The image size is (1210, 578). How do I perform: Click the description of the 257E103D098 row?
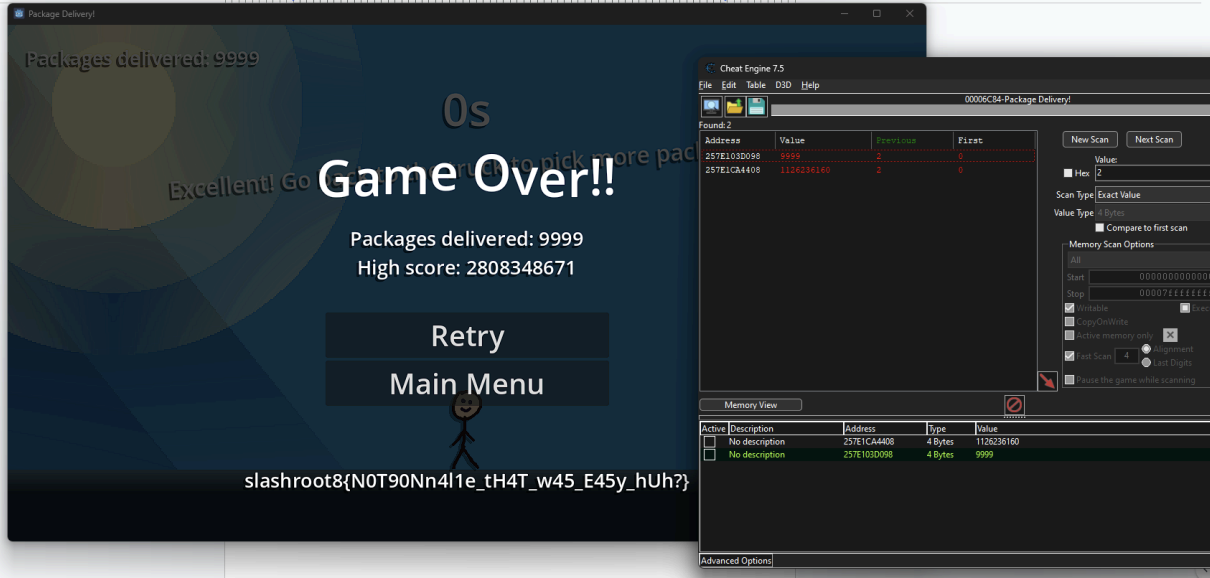pyautogui.click(x=757, y=455)
